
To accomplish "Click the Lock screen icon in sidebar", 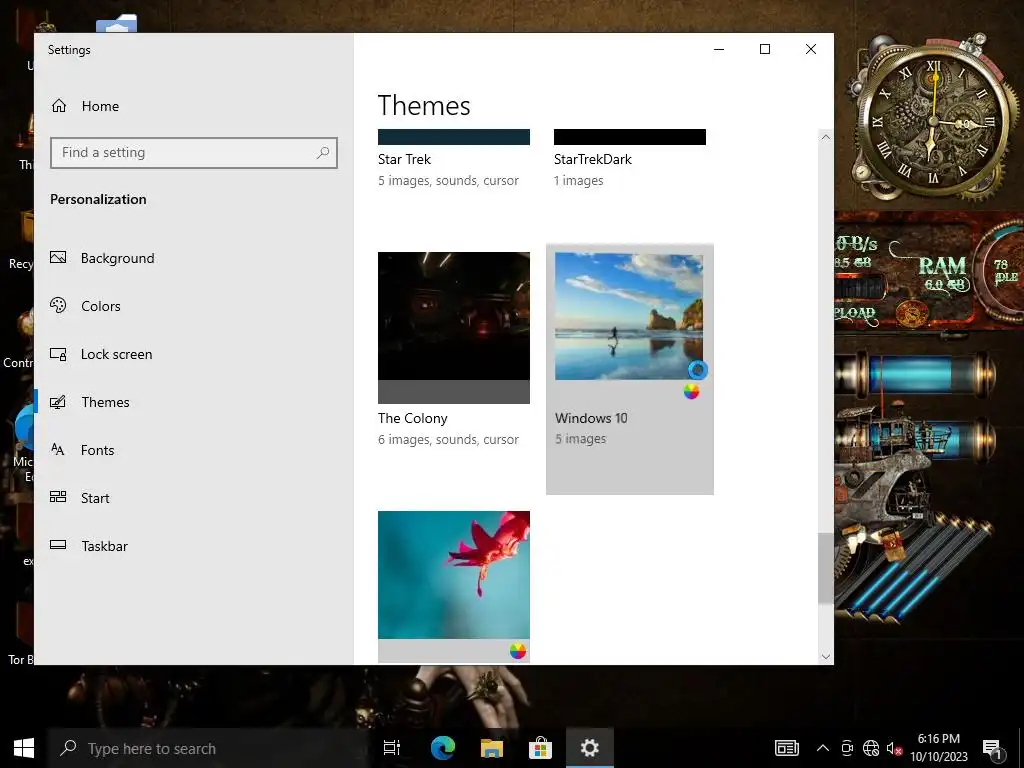I will coord(58,354).
